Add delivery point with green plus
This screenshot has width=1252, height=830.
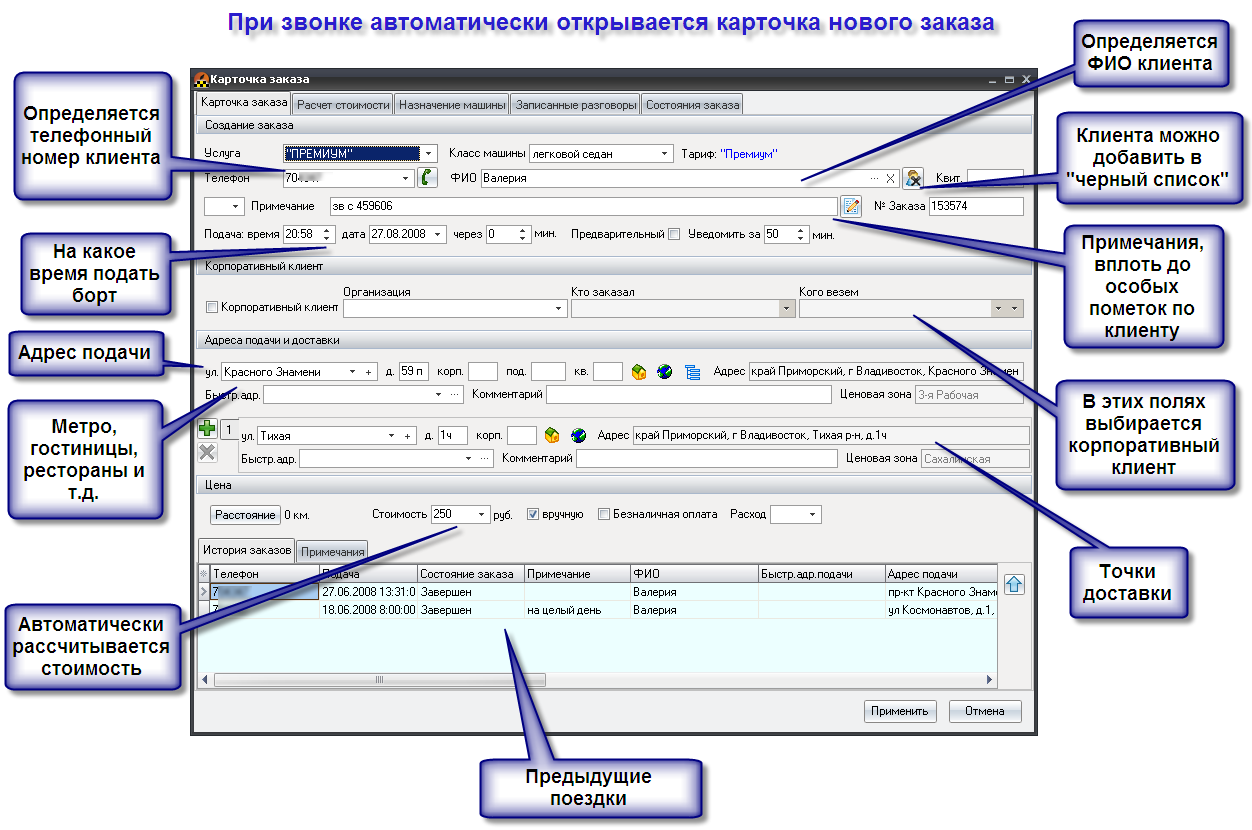pos(207,430)
